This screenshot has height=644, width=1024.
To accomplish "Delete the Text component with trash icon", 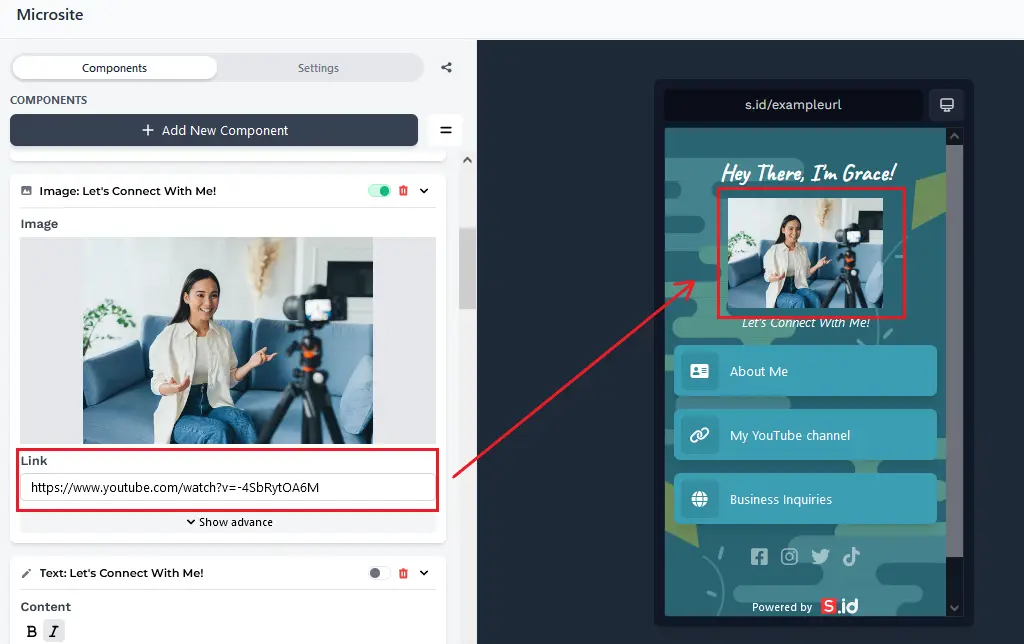I will point(404,573).
